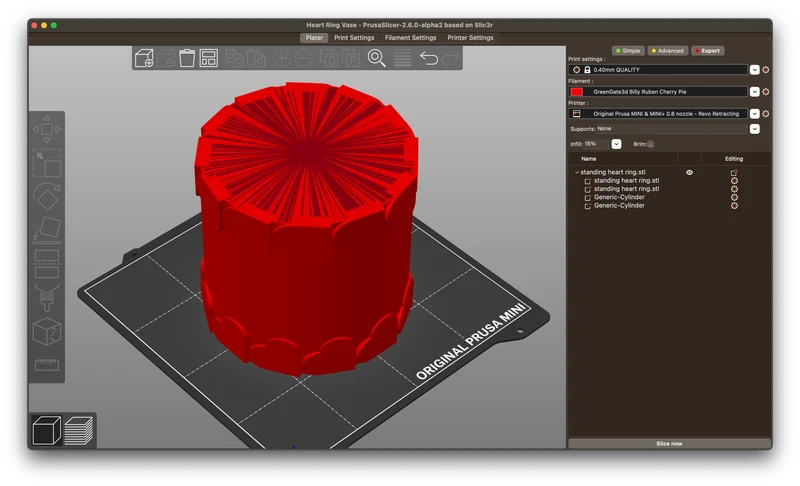The height and width of the screenshot is (486, 800).
Task: Open the Filament Settings tab
Action: click(410, 38)
